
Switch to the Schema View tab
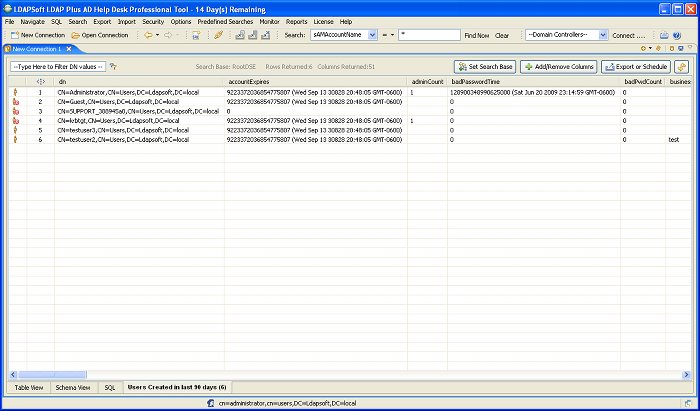tap(73, 386)
